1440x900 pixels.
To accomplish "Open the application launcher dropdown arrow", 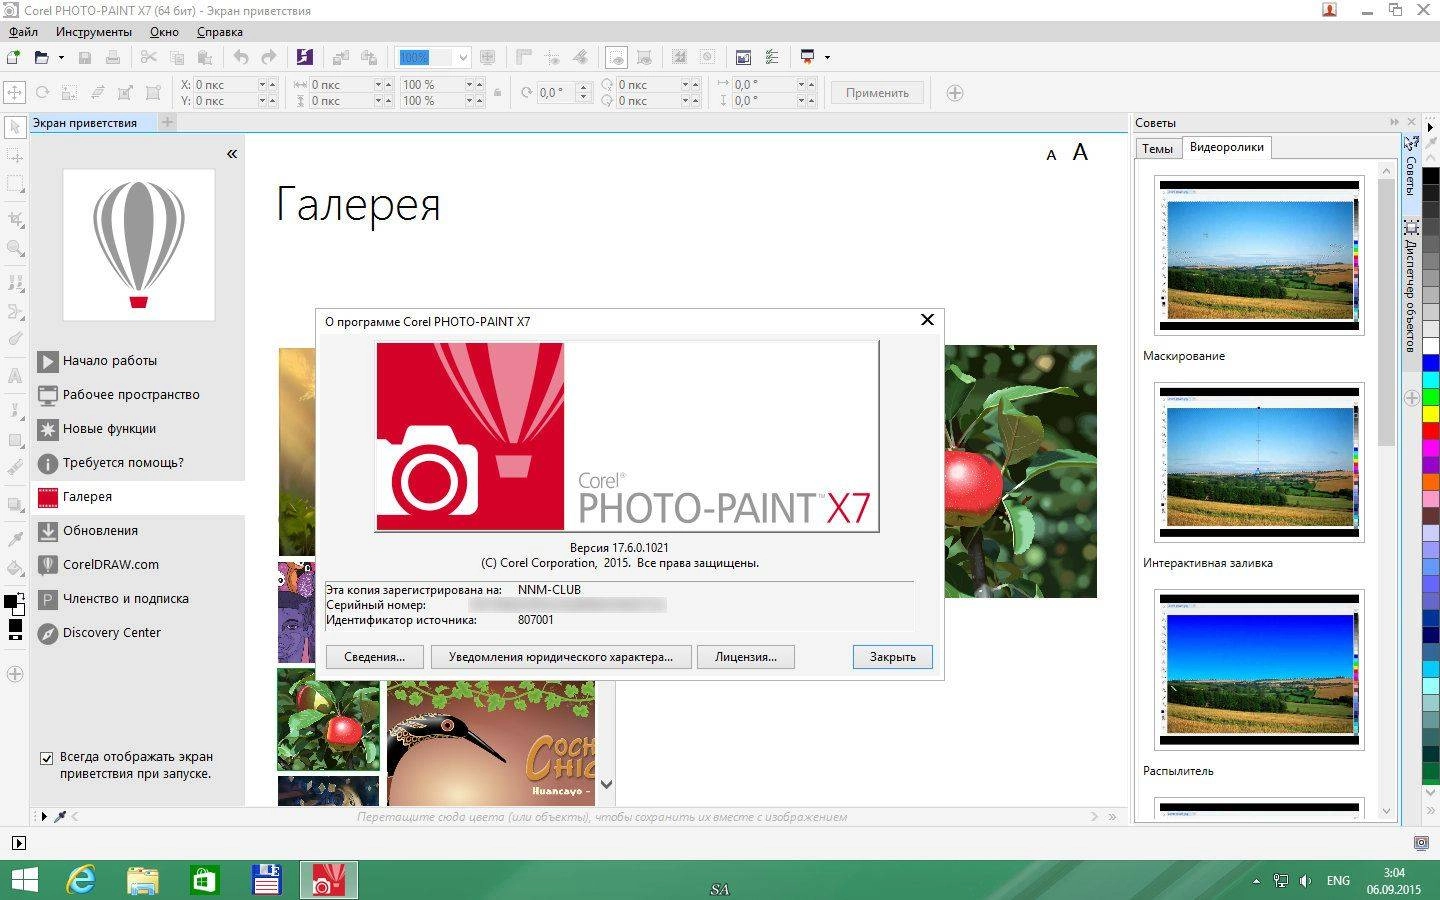I will coord(827,57).
